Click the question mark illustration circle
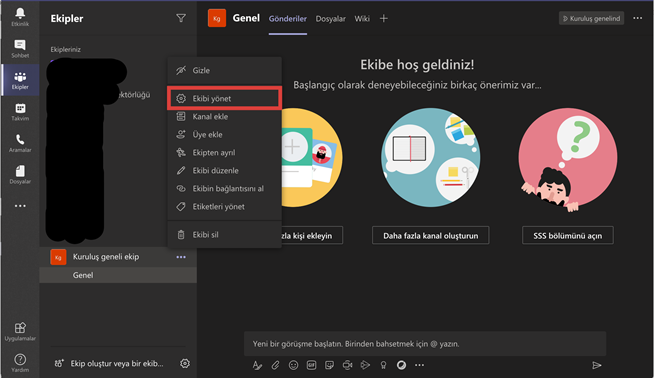The height and width of the screenshot is (378, 654). [568, 159]
